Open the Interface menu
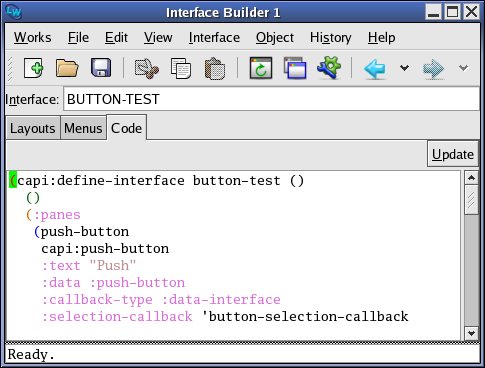 point(214,38)
